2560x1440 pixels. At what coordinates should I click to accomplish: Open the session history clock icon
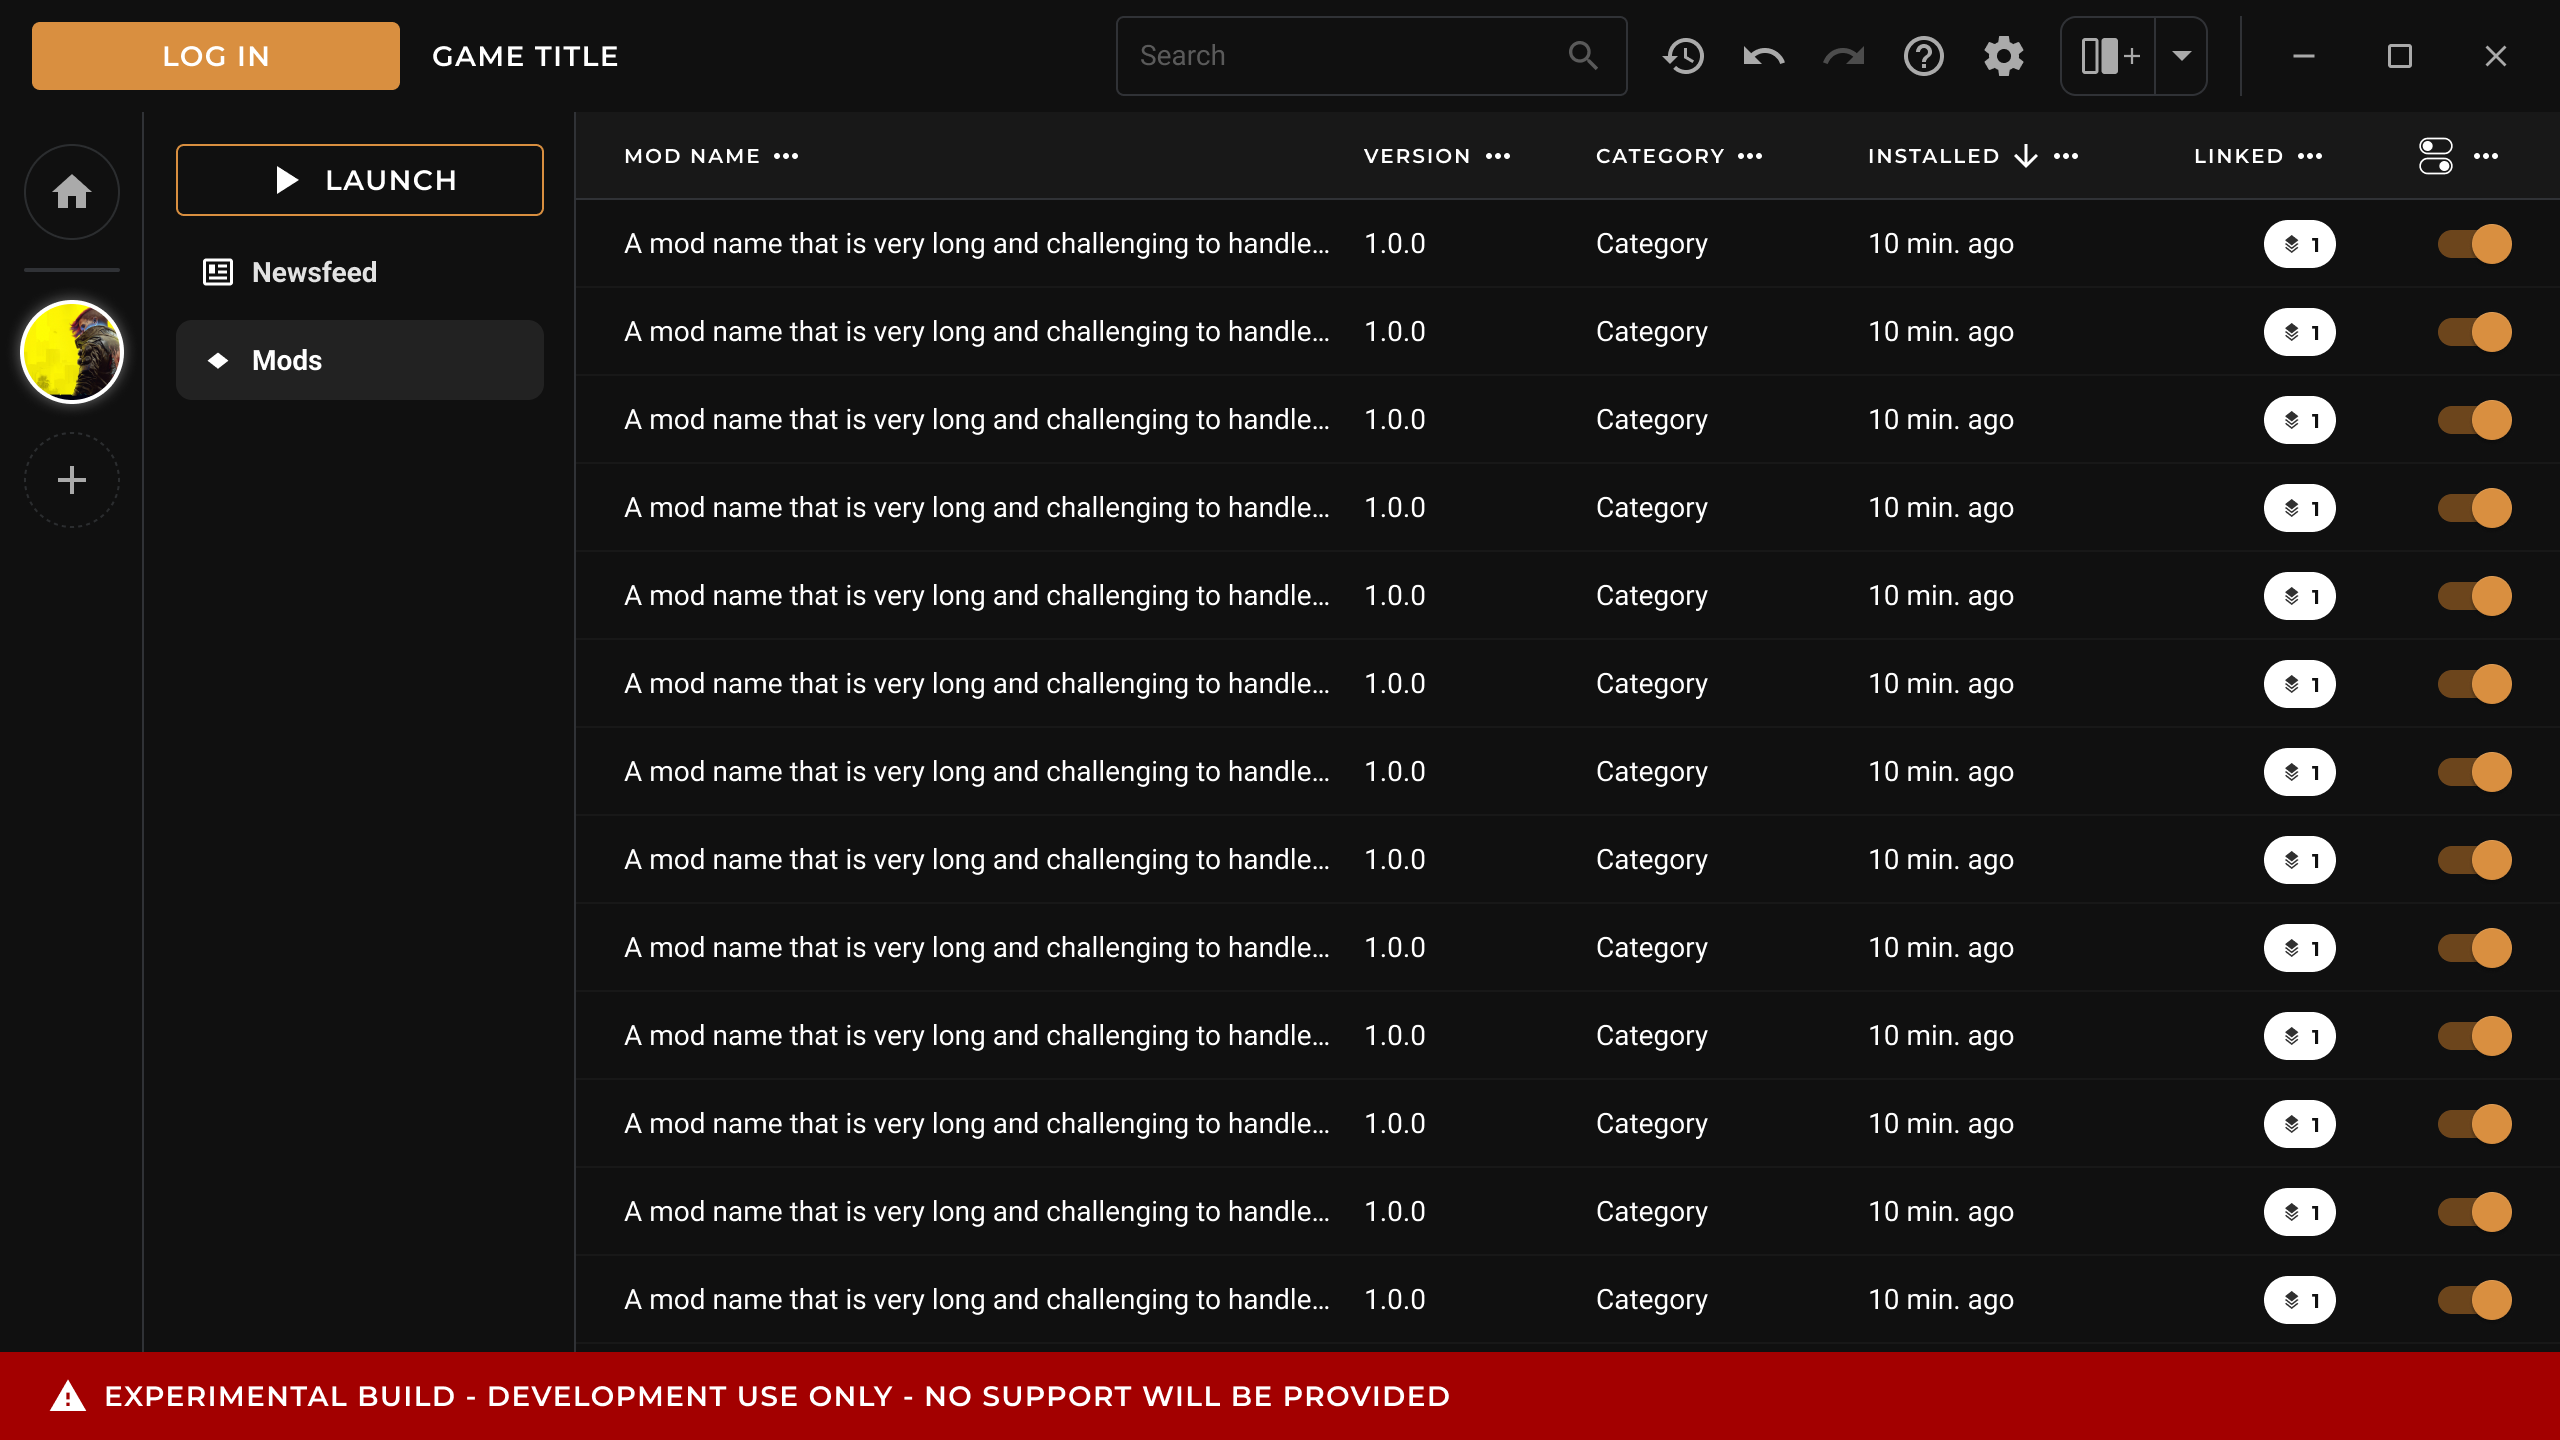tap(1683, 56)
